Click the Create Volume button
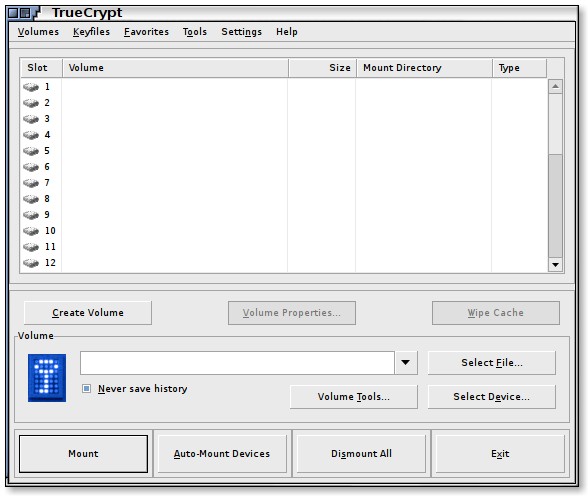The image size is (588, 496). 88,313
